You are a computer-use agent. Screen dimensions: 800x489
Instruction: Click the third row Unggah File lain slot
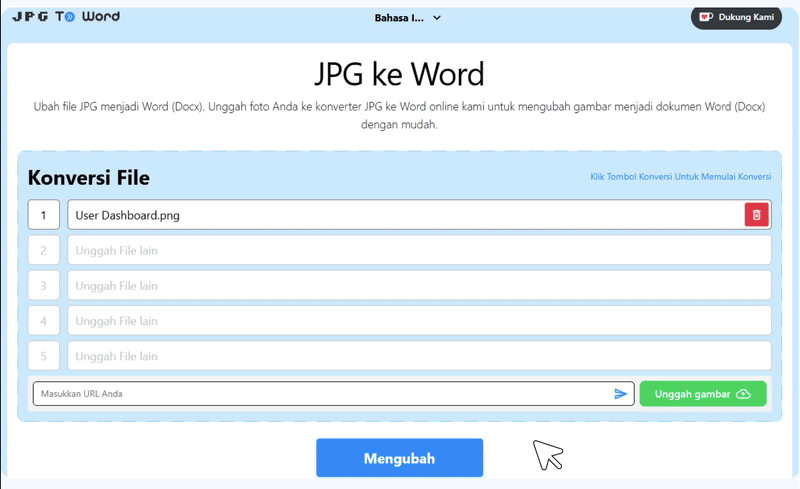click(419, 285)
